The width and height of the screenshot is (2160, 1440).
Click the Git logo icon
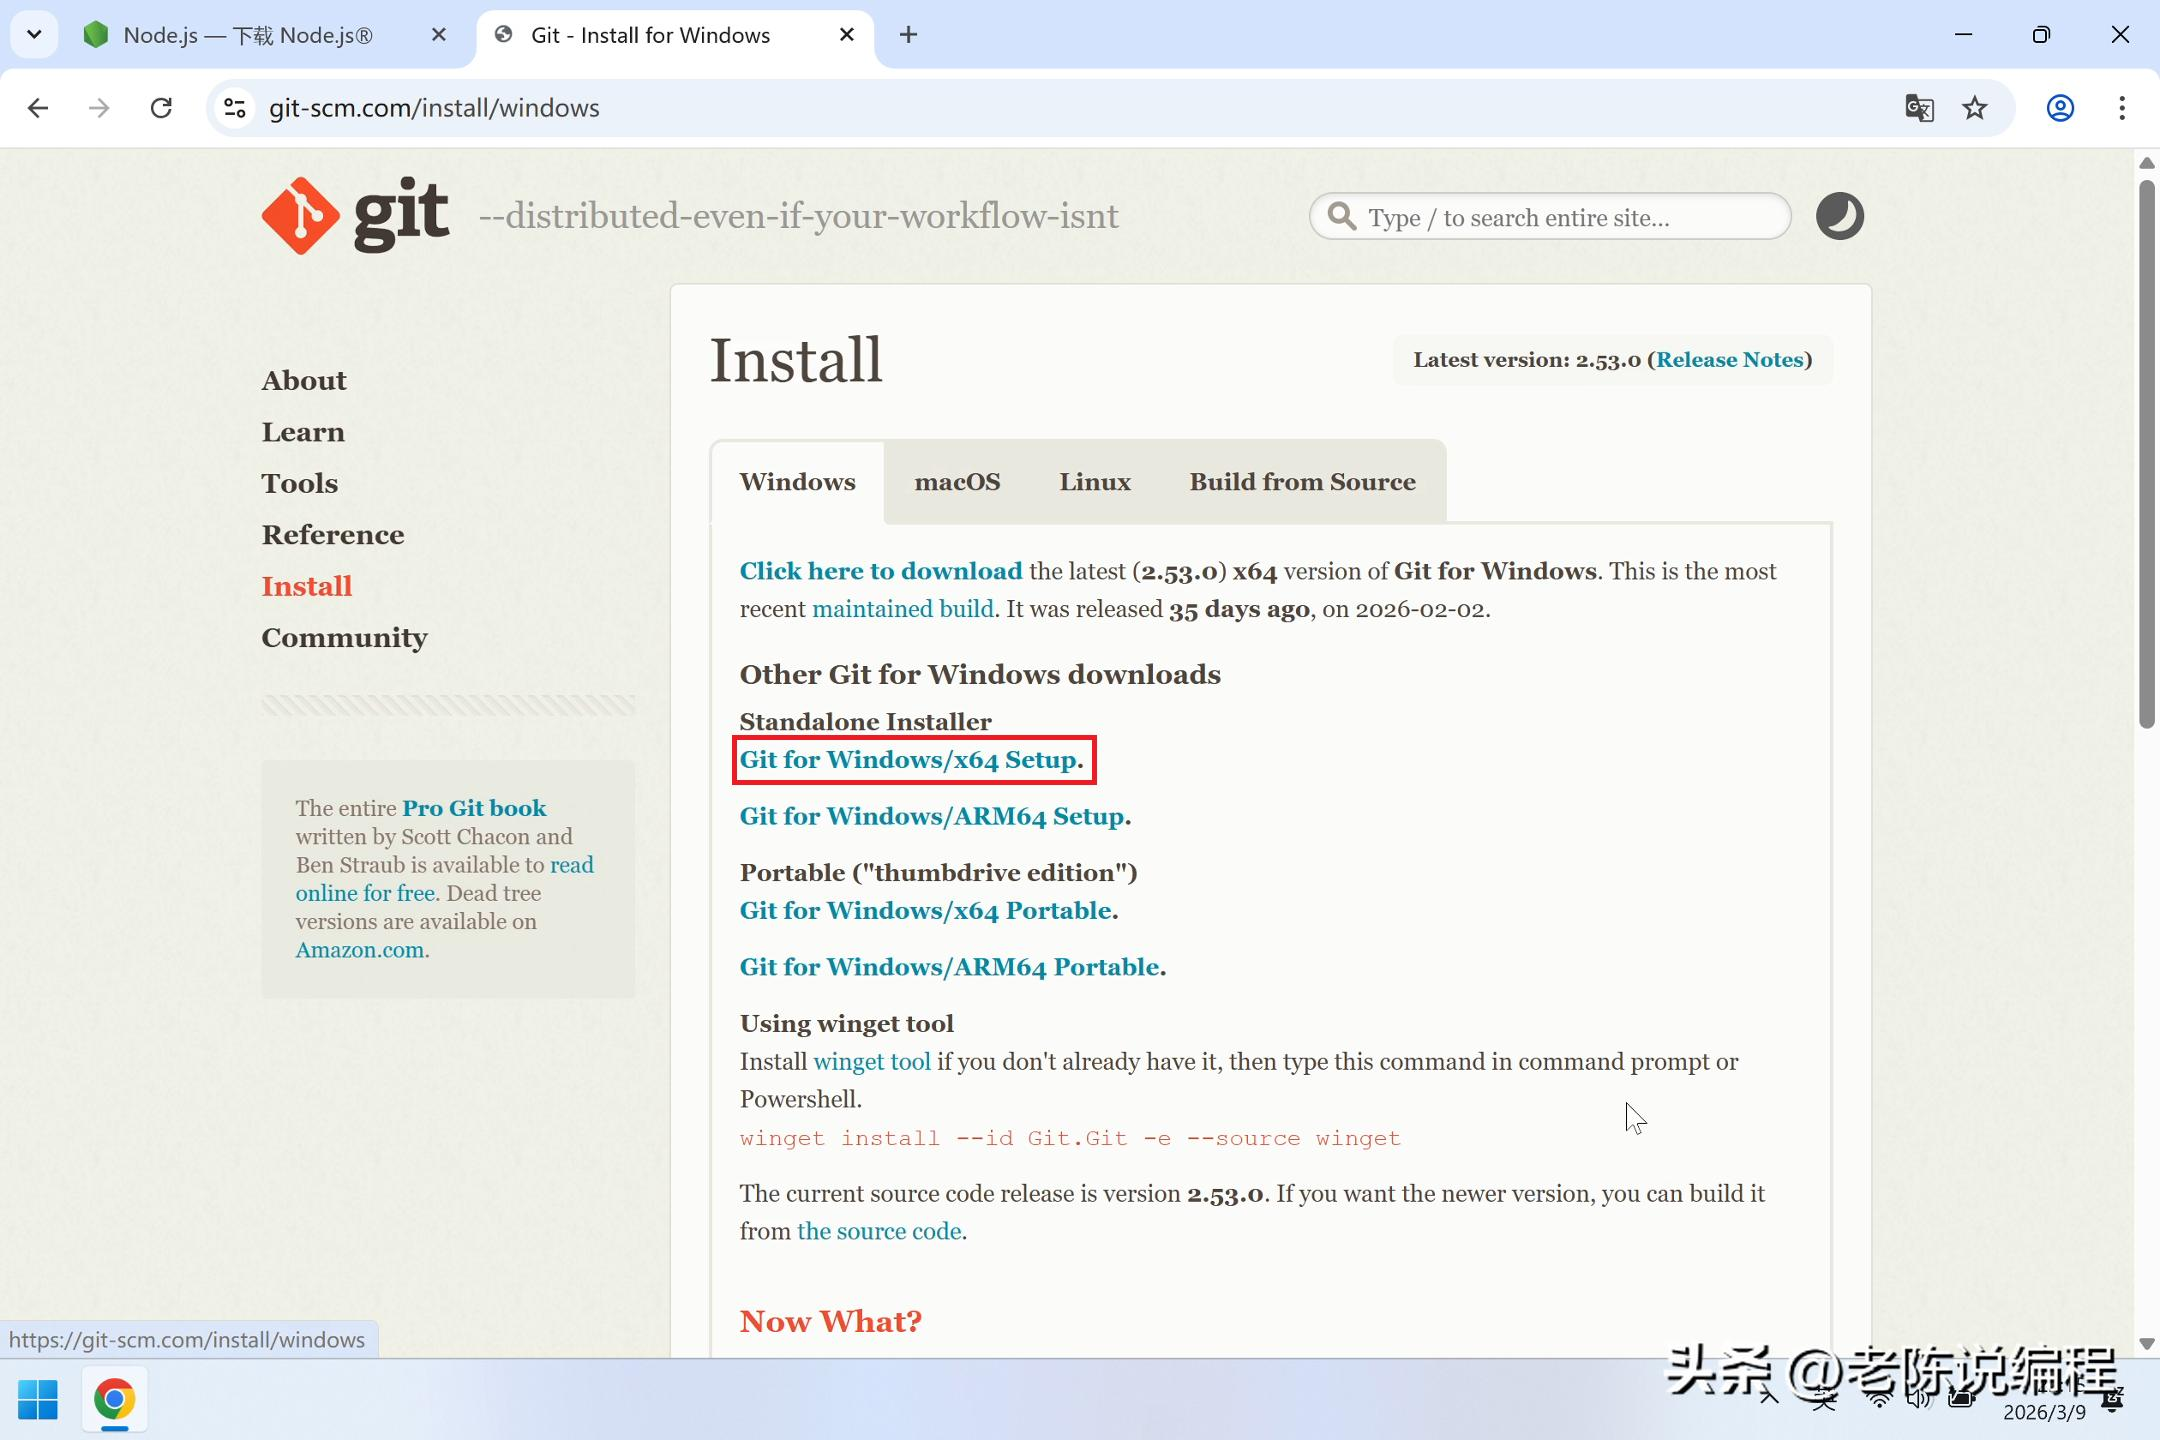[x=300, y=216]
